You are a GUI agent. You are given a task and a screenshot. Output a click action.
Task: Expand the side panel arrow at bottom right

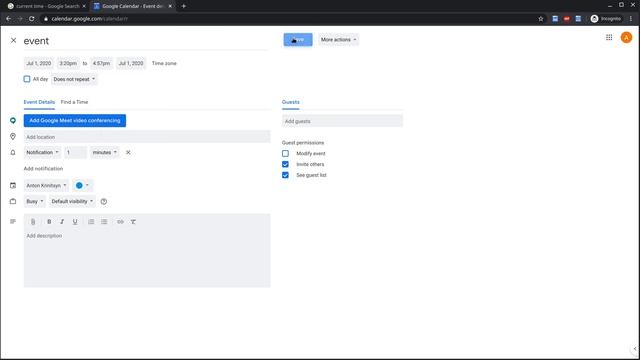coord(635,349)
